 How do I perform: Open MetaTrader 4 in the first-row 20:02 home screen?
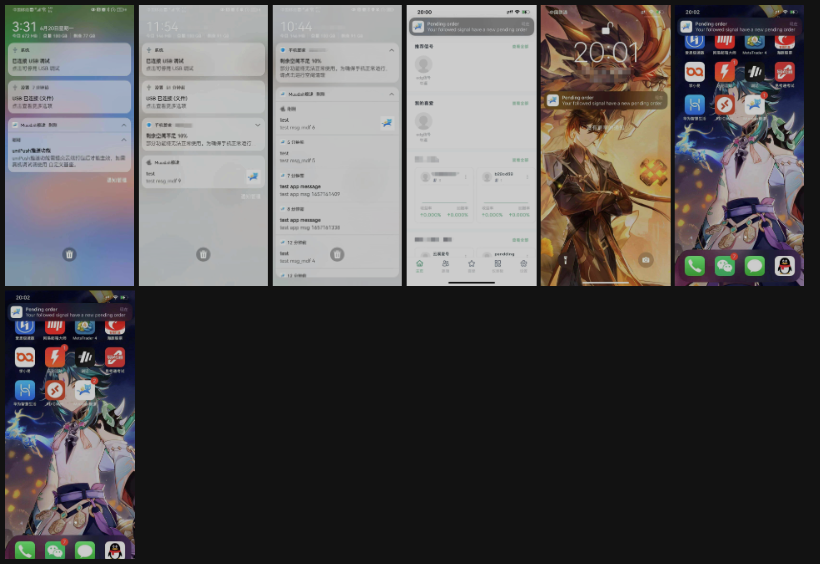tap(755, 42)
